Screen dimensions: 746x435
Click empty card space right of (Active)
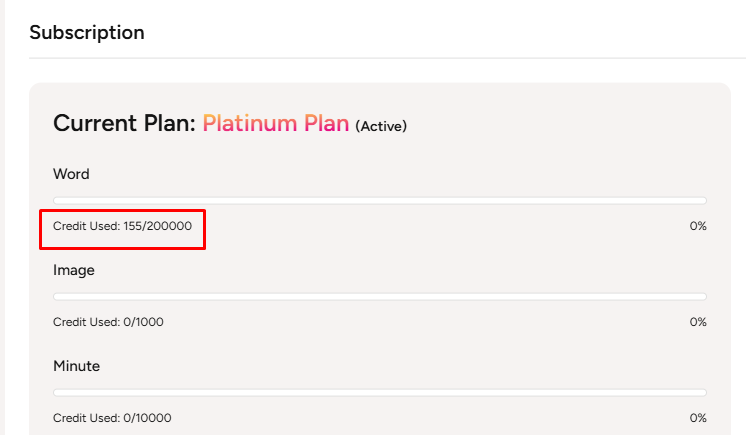[x=560, y=125]
